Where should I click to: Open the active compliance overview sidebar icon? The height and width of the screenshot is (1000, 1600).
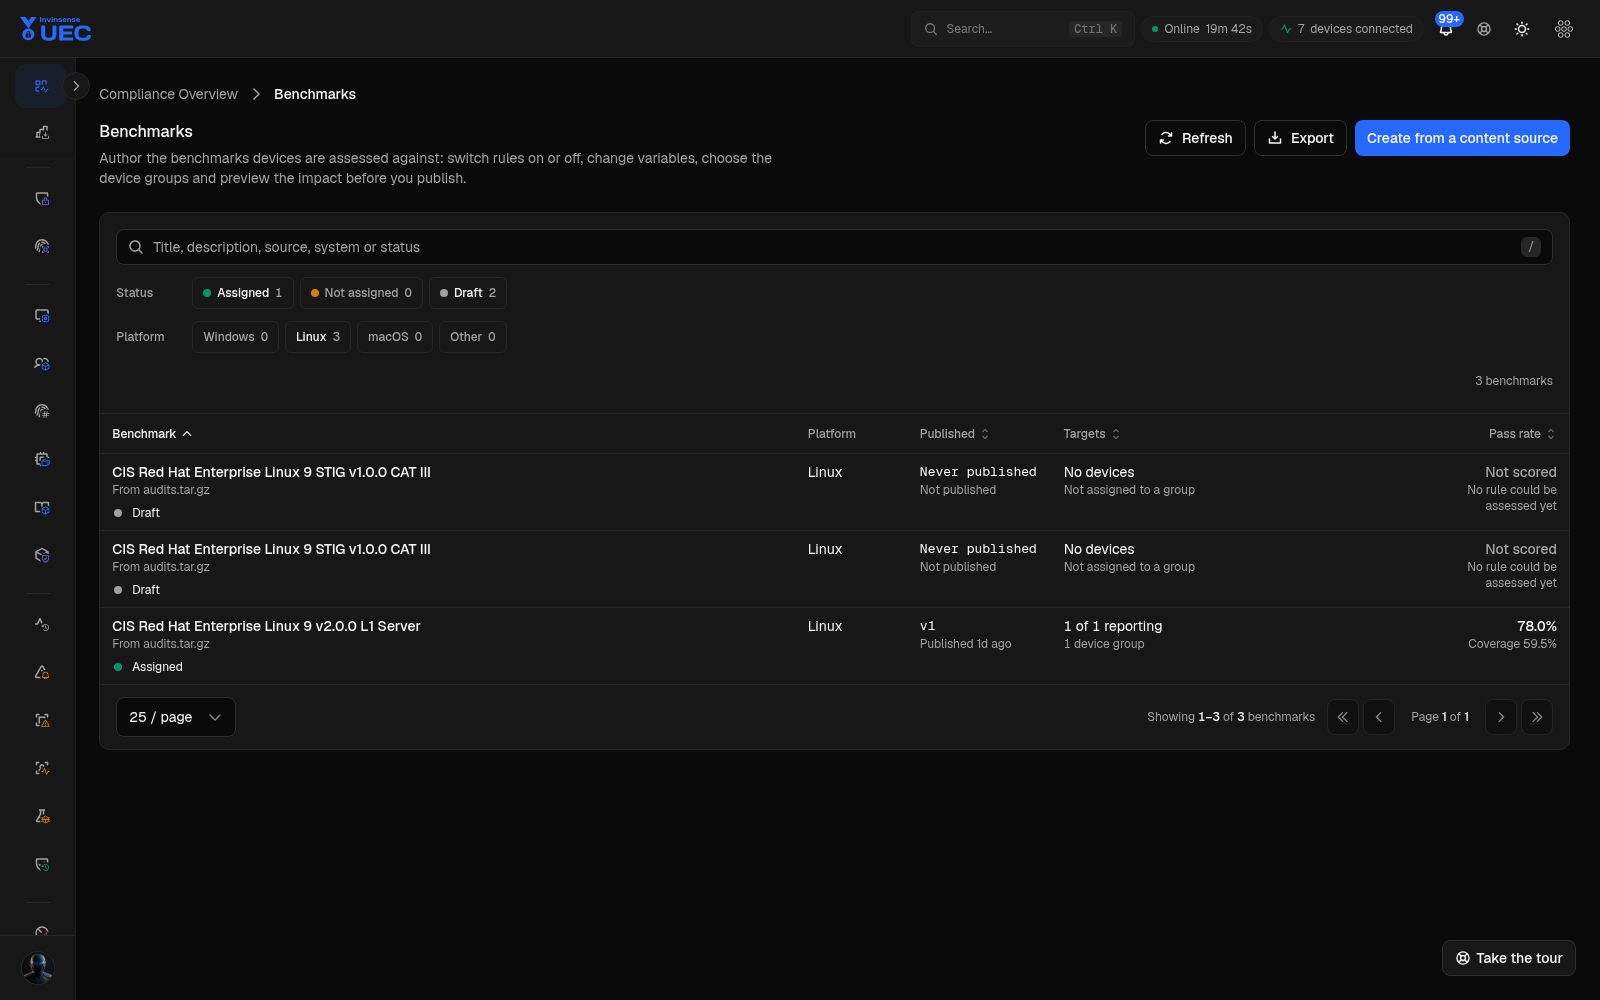pos(41,86)
